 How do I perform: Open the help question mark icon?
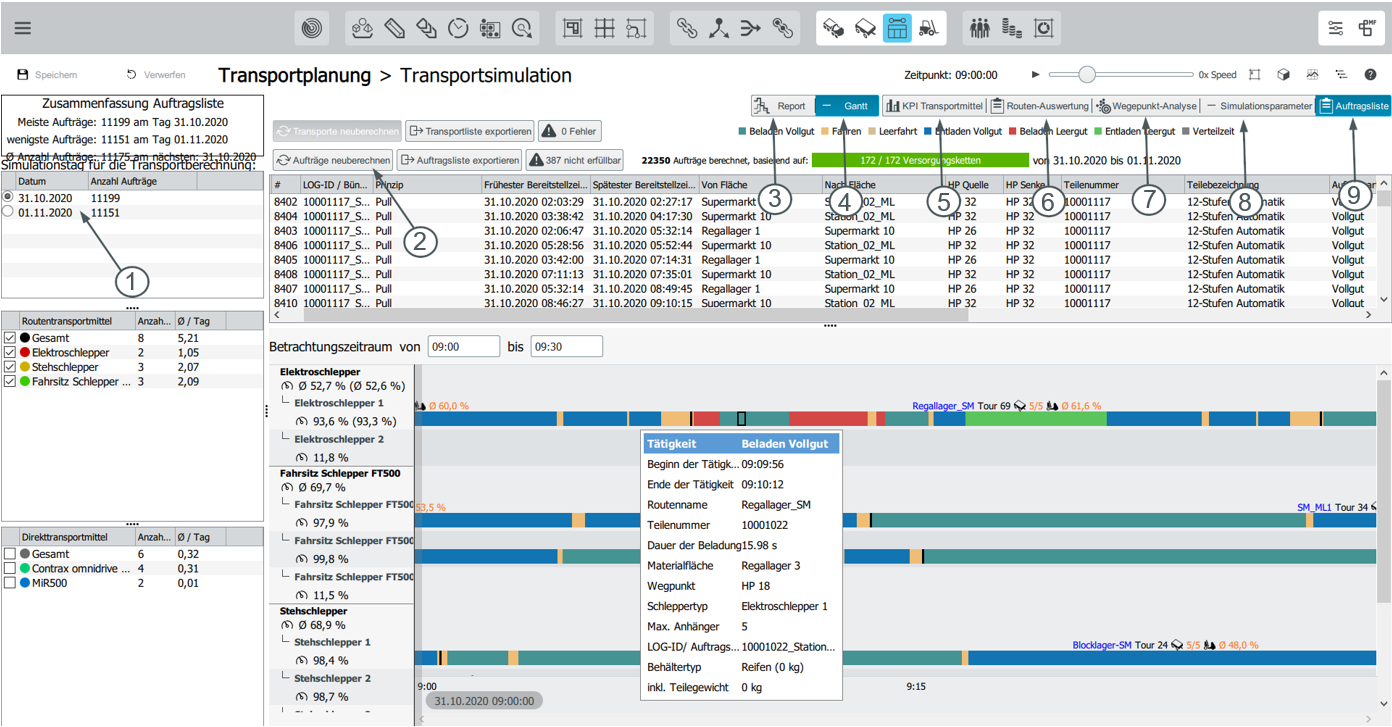pyautogui.click(x=1371, y=75)
